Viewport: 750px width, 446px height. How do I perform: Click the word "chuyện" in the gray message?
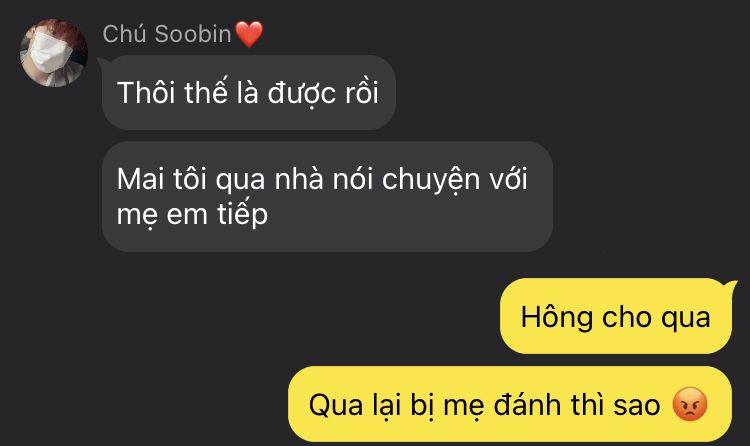pyautogui.click(x=430, y=180)
